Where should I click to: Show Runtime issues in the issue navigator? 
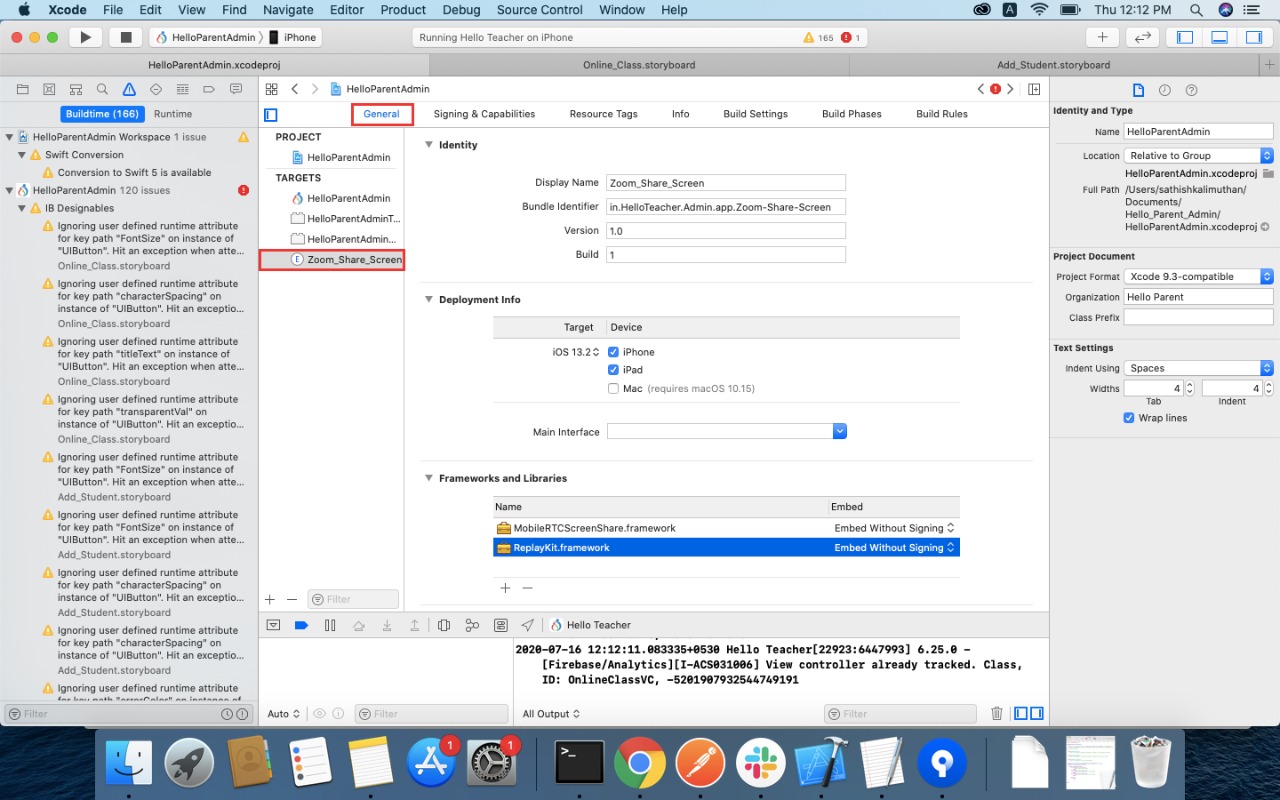(173, 114)
